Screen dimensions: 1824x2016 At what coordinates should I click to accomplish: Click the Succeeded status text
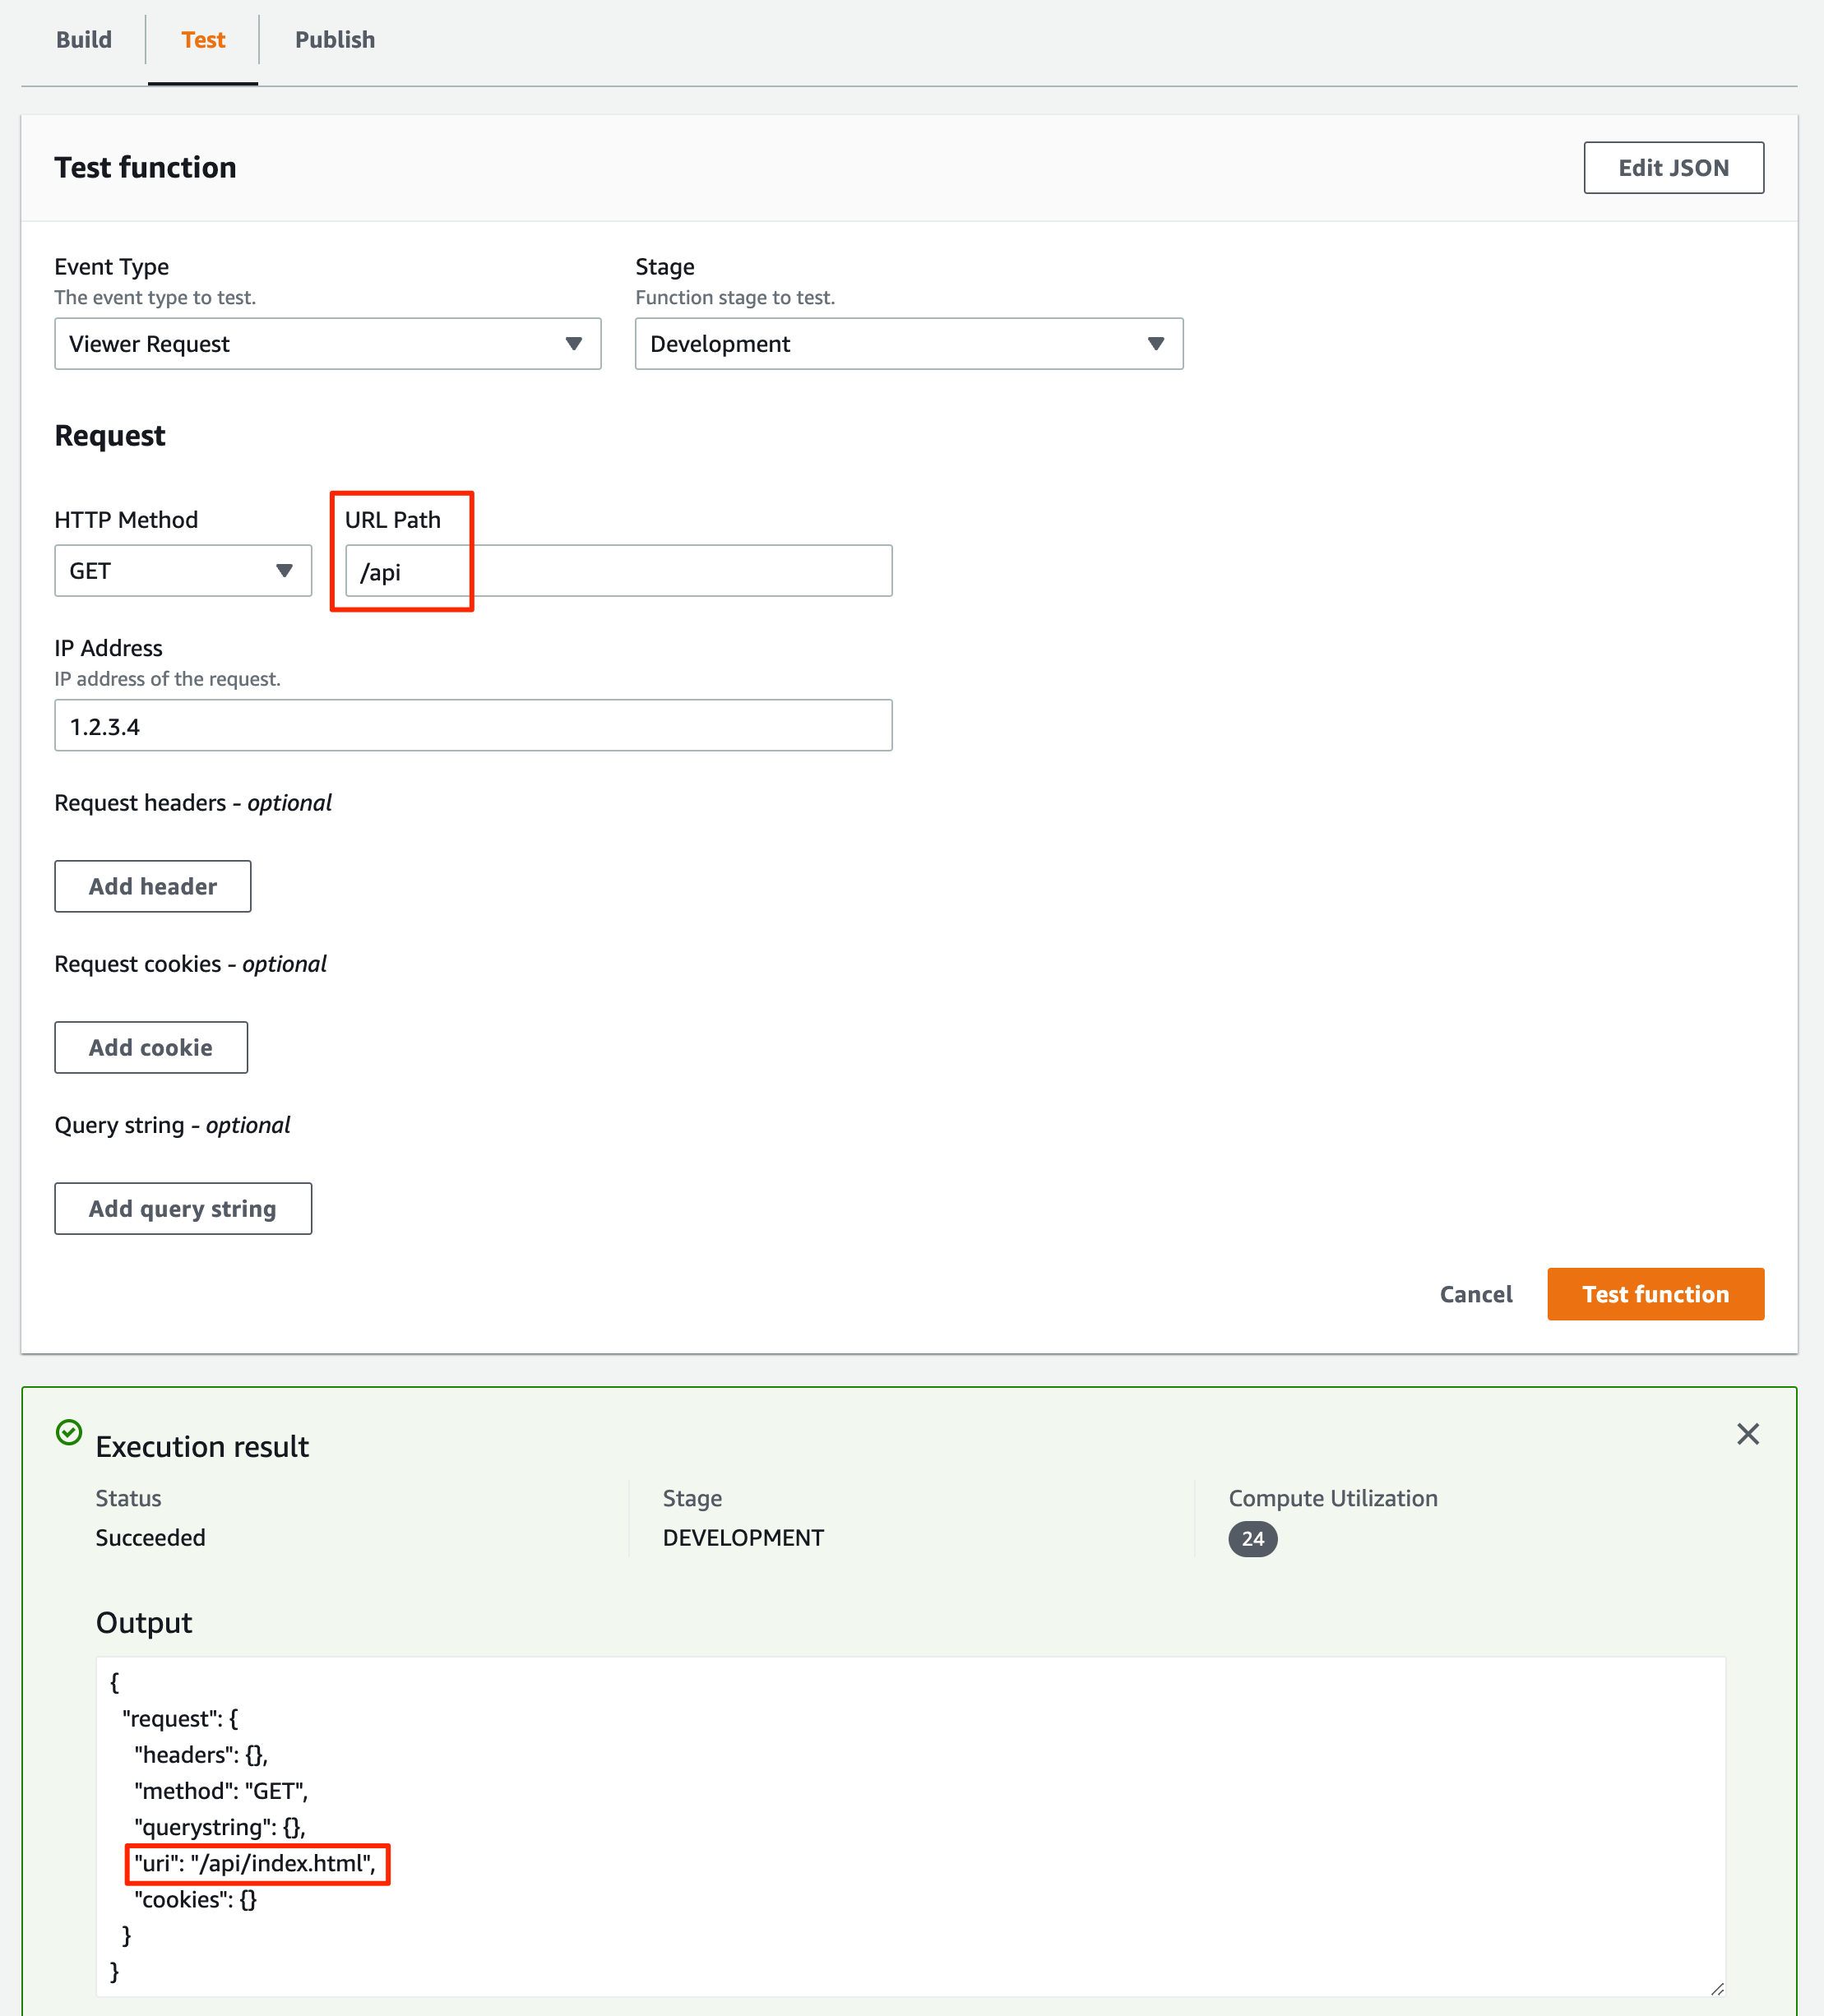point(150,1538)
